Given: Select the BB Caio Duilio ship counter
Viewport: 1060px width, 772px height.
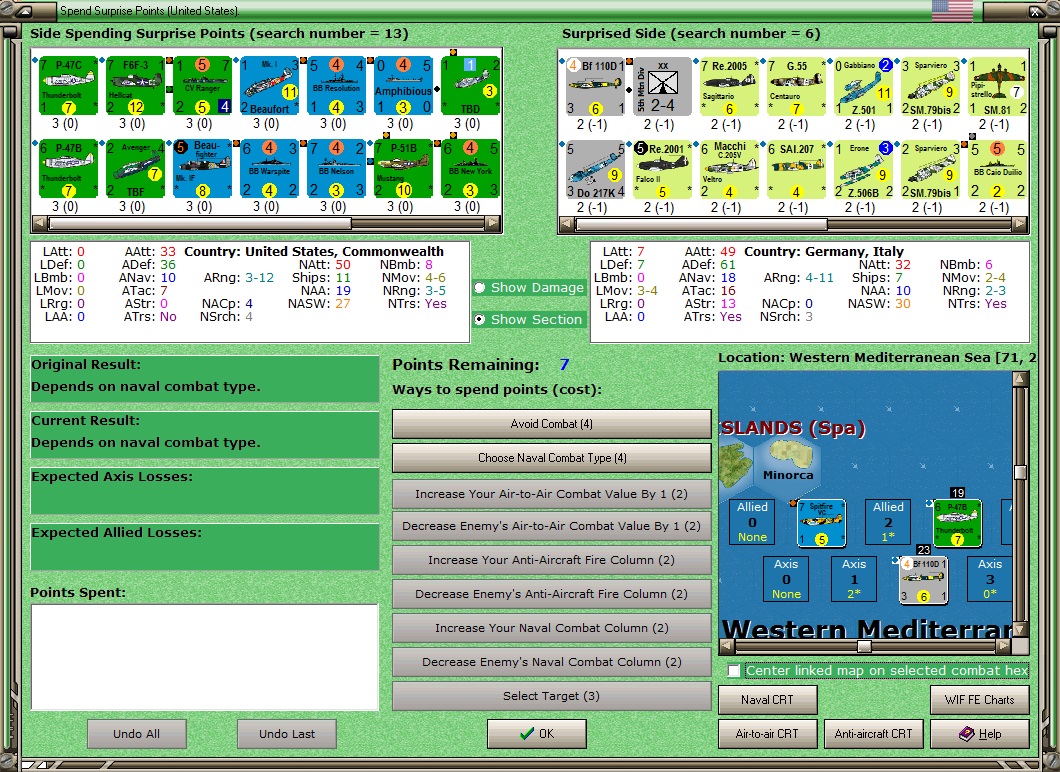Looking at the screenshot, I should (x=997, y=170).
